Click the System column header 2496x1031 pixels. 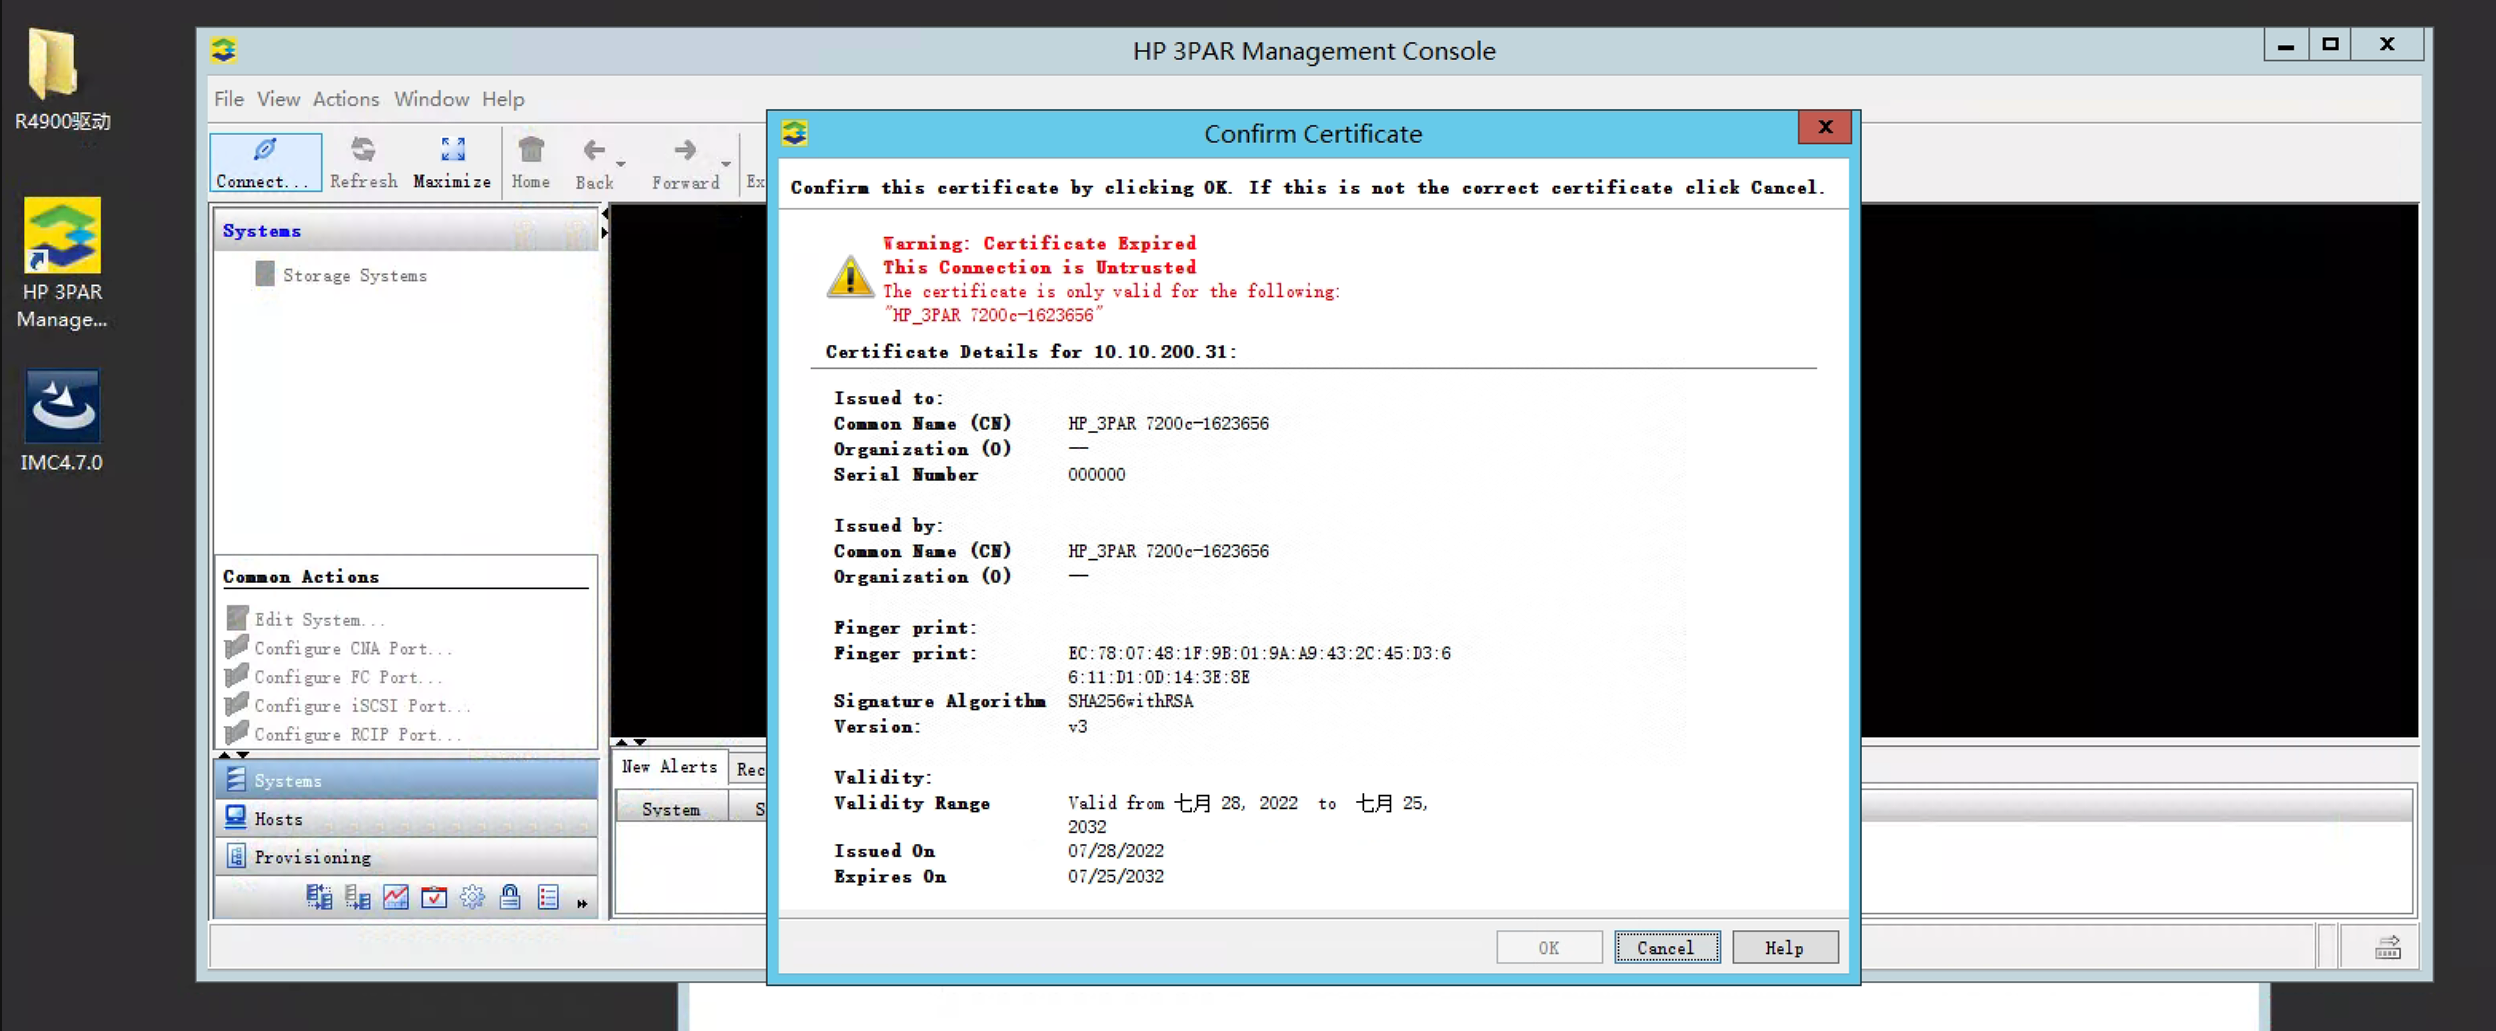[x=671, y=808]
